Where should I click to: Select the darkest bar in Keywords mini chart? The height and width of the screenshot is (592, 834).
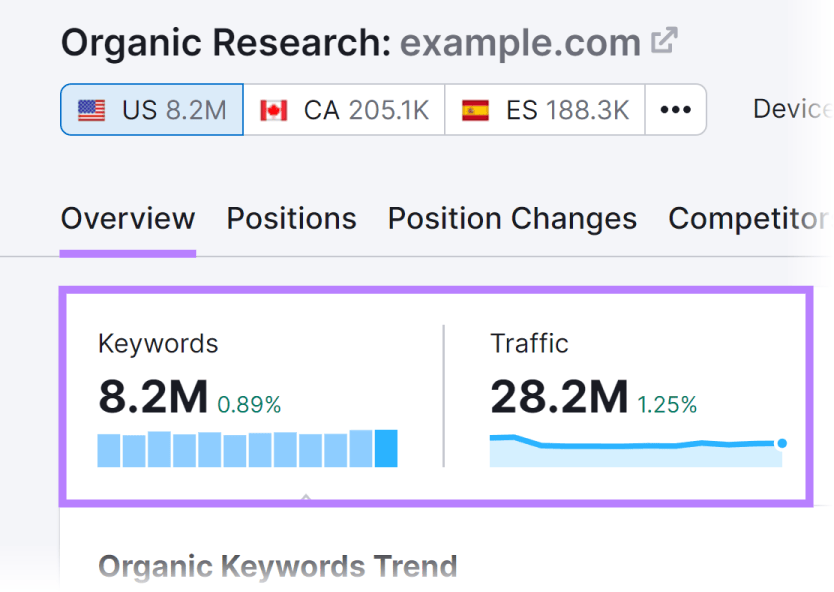(x=388, y=450)
